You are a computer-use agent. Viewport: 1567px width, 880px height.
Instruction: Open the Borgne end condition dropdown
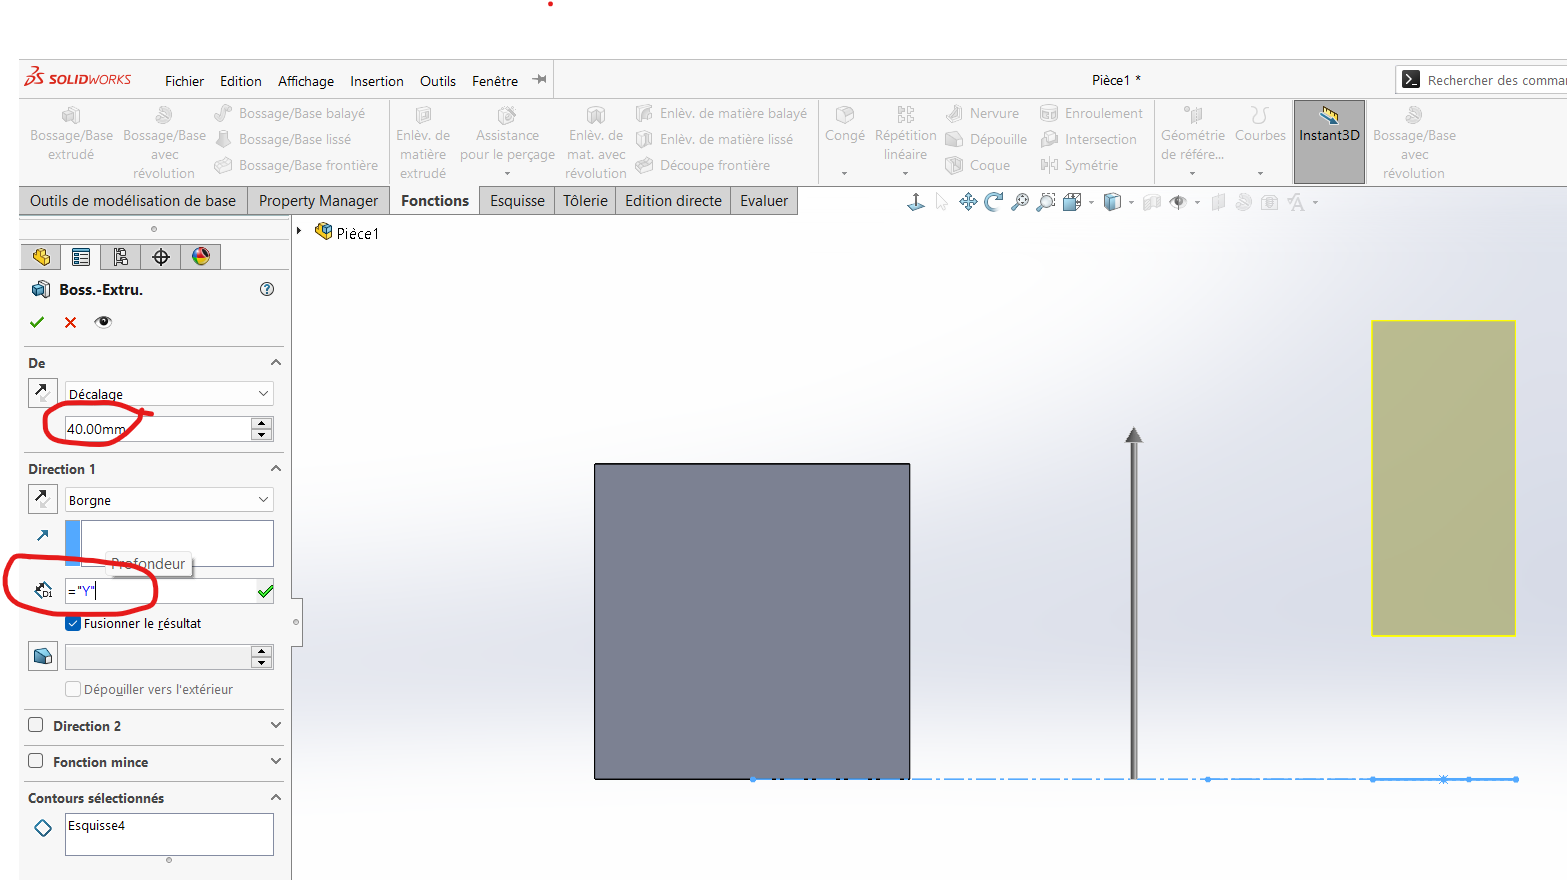click(169, 500)
